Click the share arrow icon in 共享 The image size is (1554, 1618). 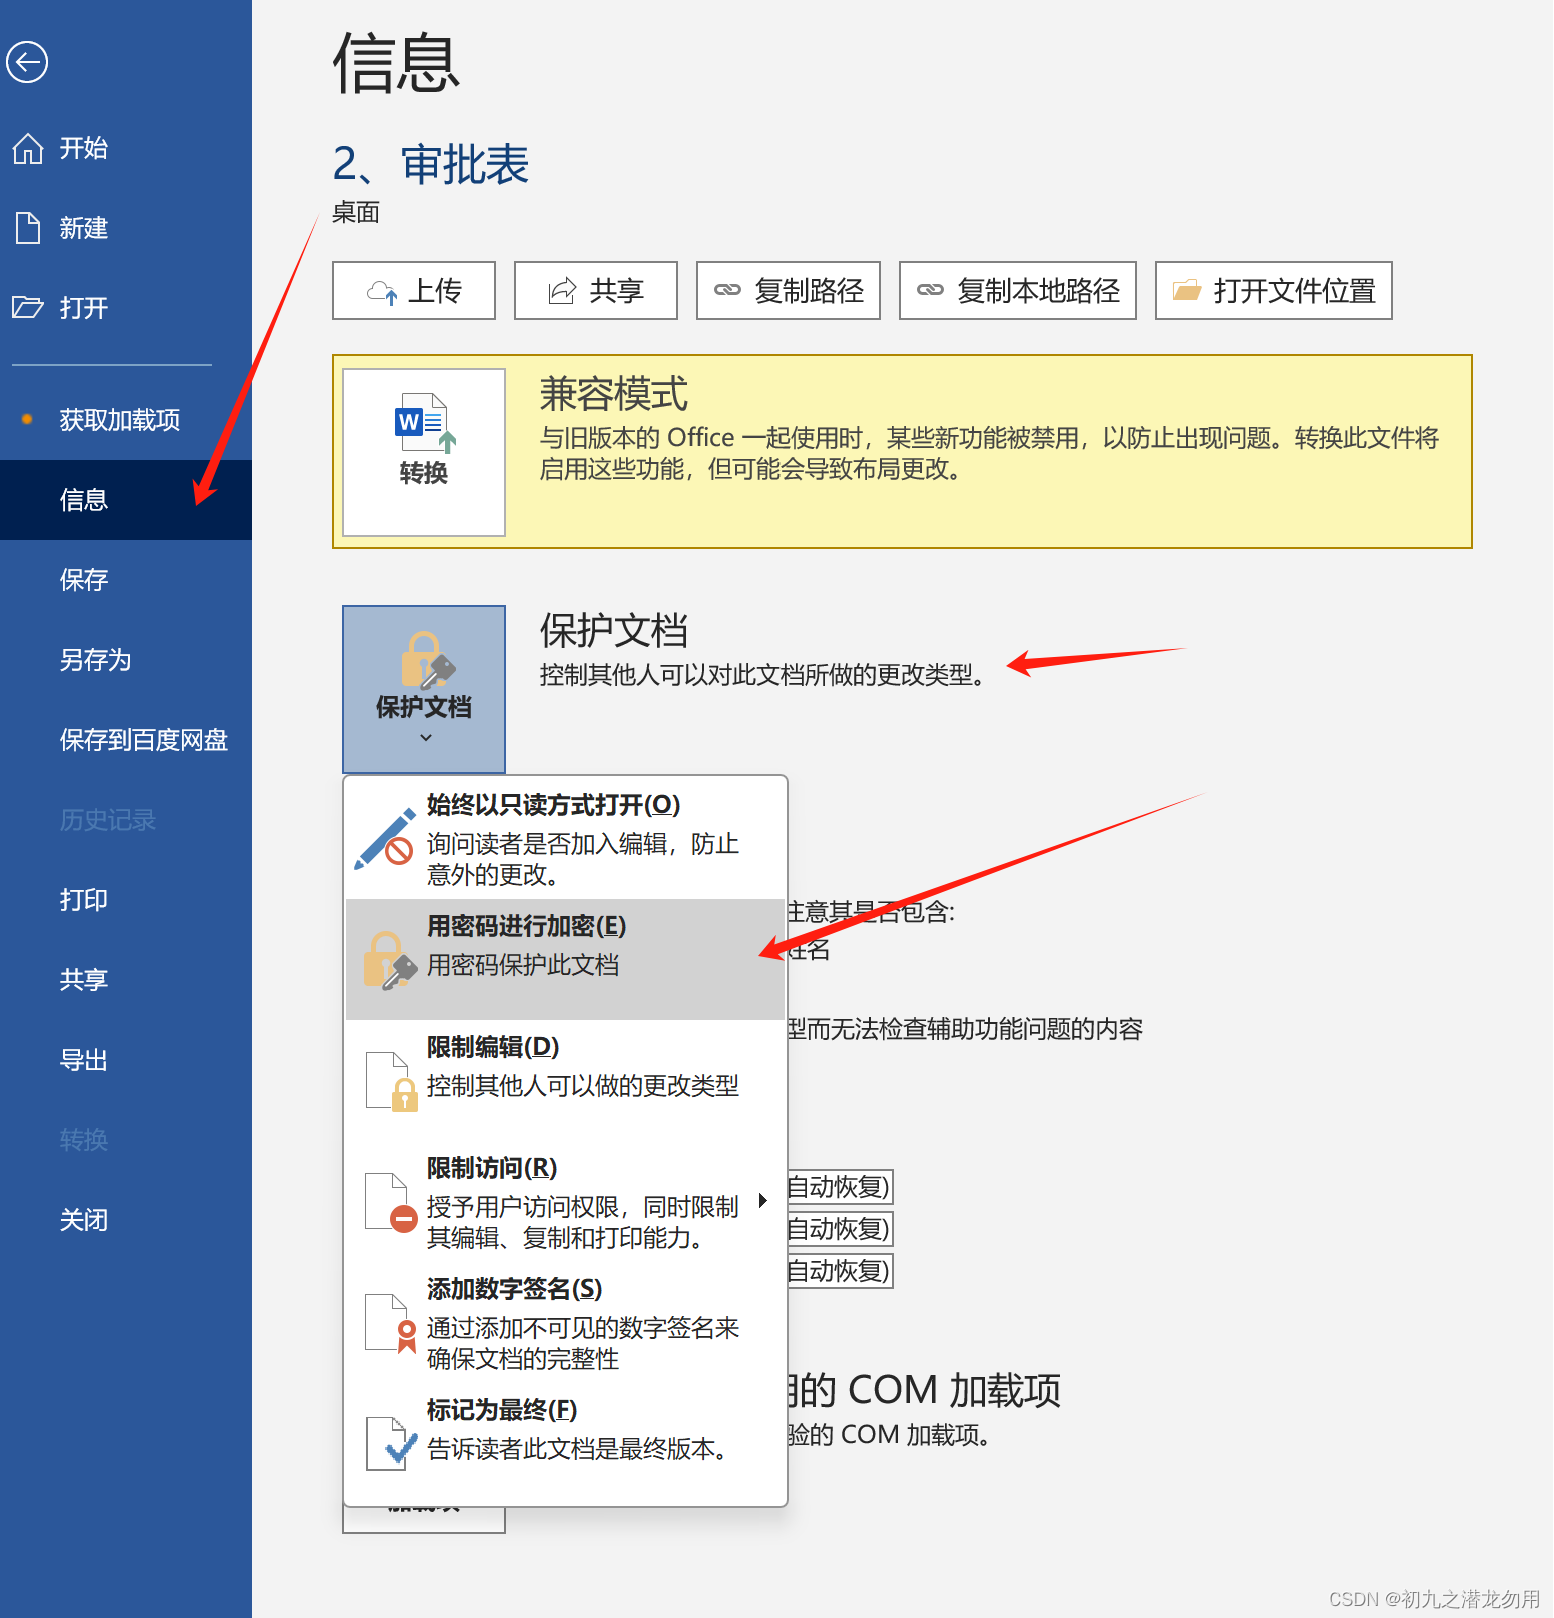563,291
